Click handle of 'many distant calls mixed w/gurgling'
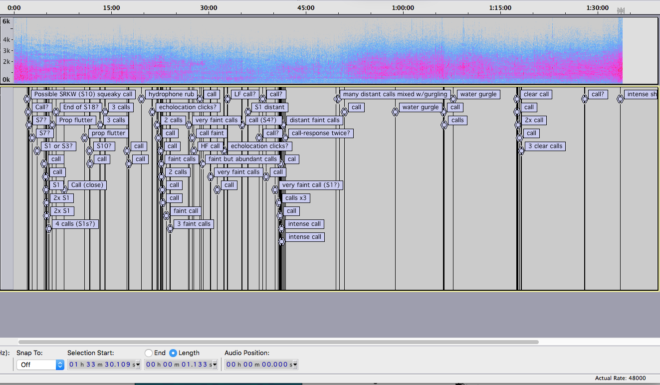Image resolution: width=660 pixels, height=385 pixels. click(337, 99)
